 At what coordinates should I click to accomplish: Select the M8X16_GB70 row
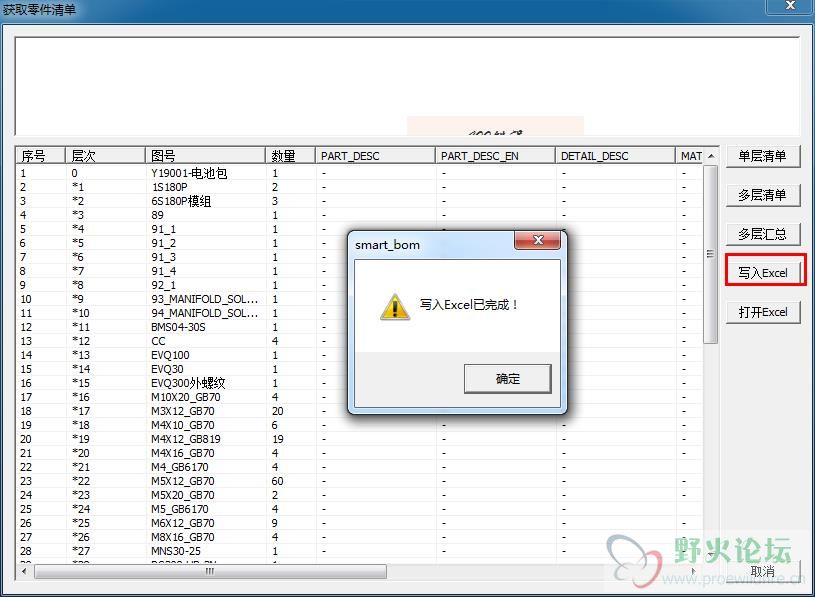pos(359,538)
